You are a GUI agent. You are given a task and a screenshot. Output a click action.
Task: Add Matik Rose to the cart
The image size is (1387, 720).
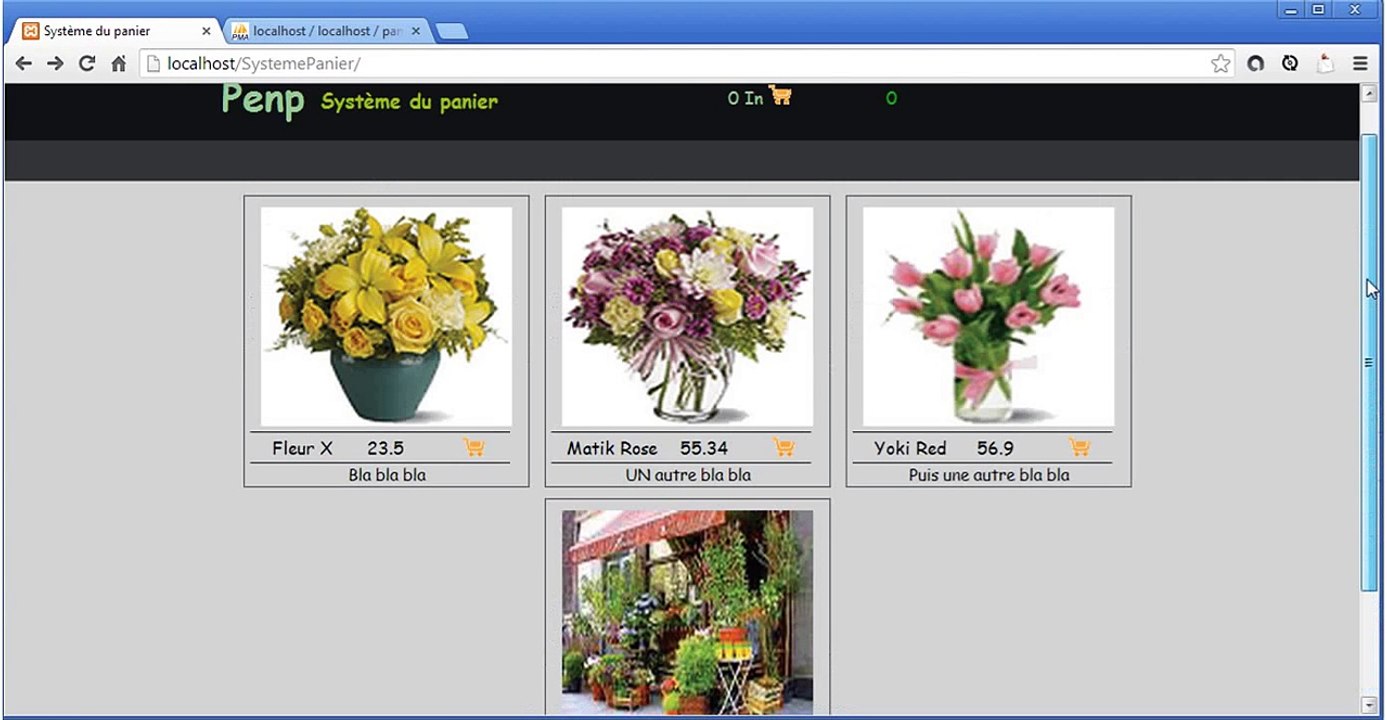(783, 447)
